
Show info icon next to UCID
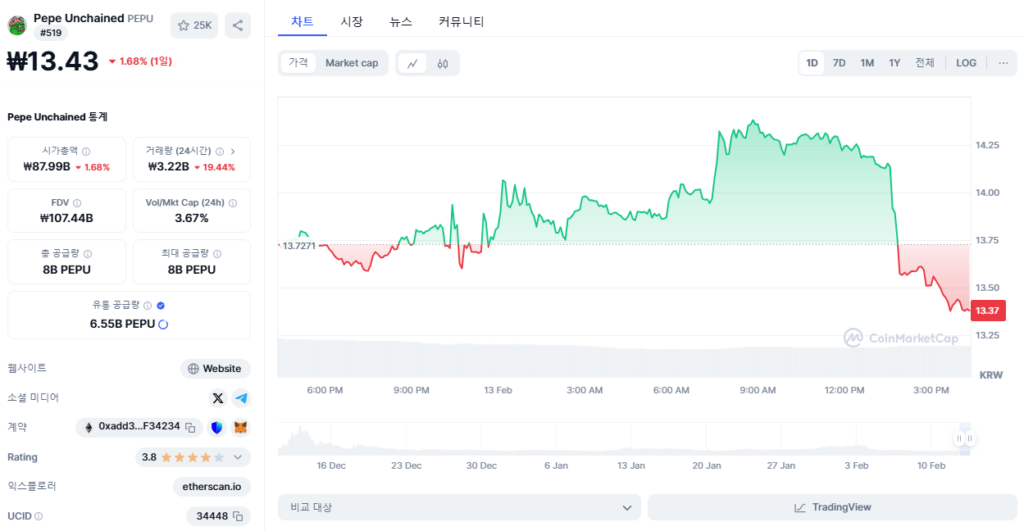pos(39,516)
